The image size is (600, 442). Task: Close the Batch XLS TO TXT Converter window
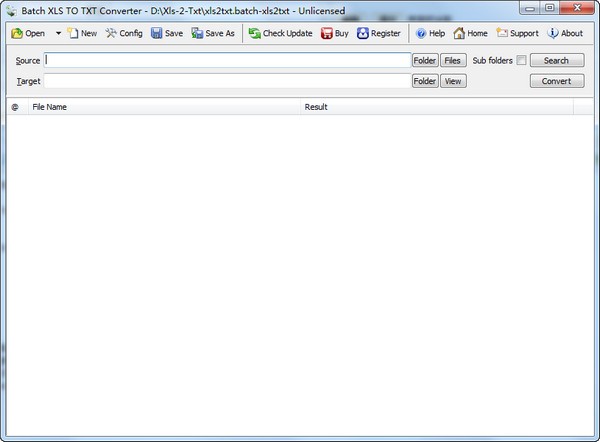(577, 8)
